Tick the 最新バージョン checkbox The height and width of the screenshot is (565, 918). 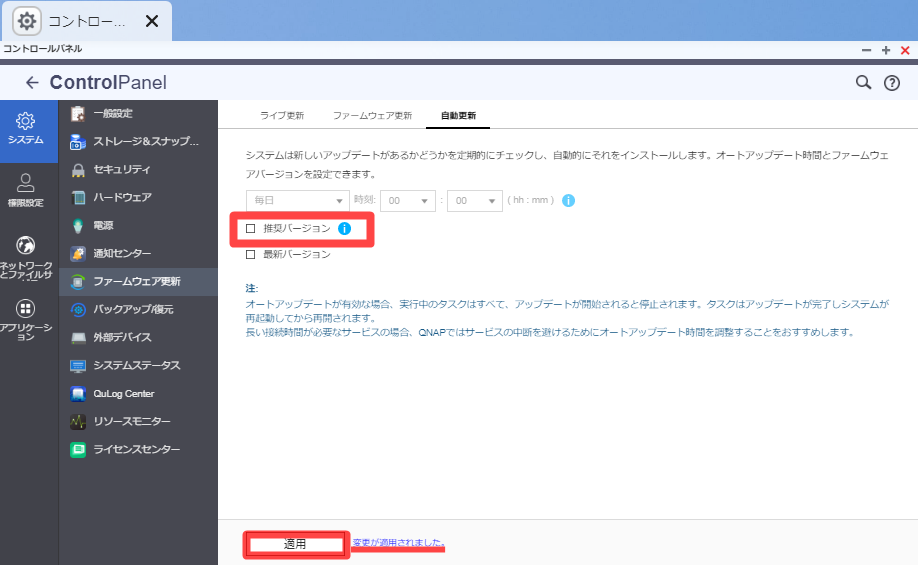tap(251, 254)
